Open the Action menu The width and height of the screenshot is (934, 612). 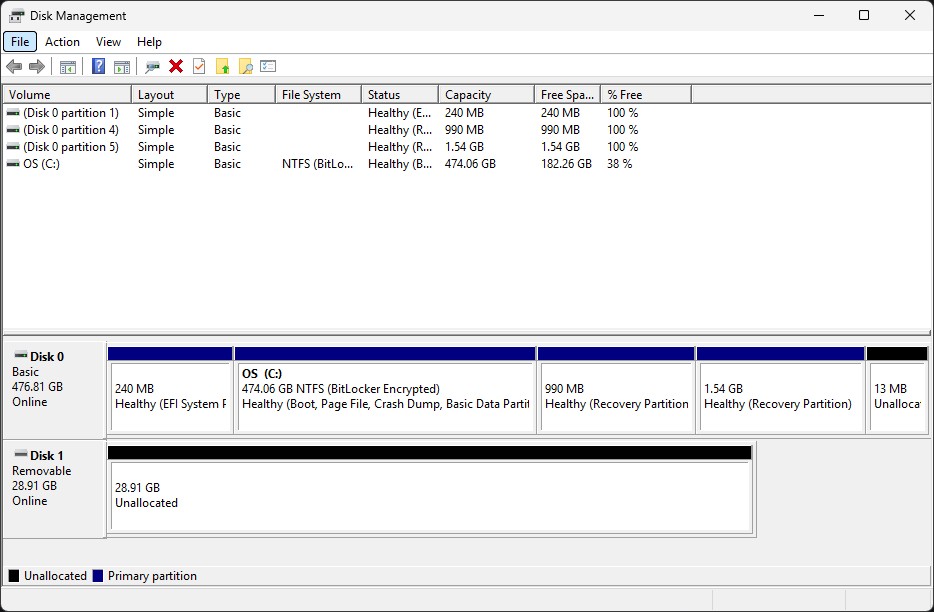coord(62,41)
